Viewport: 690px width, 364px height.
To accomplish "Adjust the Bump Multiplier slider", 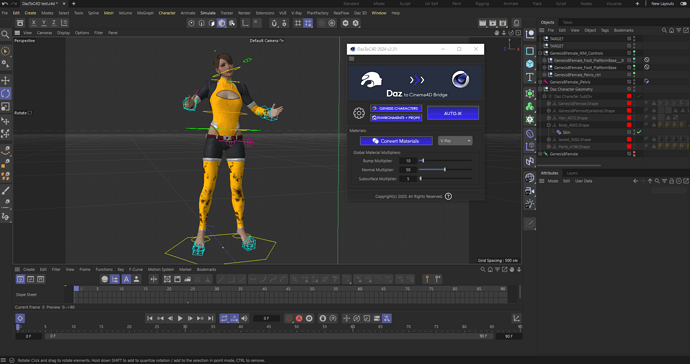I will tap(445, 161).
